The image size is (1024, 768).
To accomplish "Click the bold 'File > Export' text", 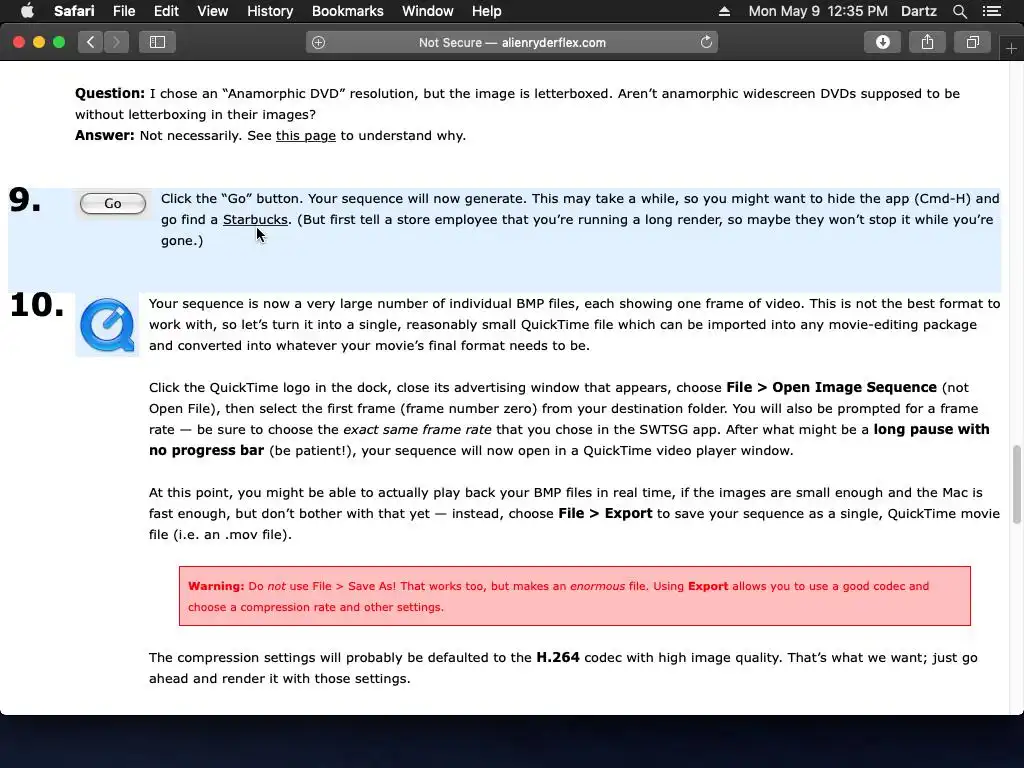I will [x=605, y=513].
